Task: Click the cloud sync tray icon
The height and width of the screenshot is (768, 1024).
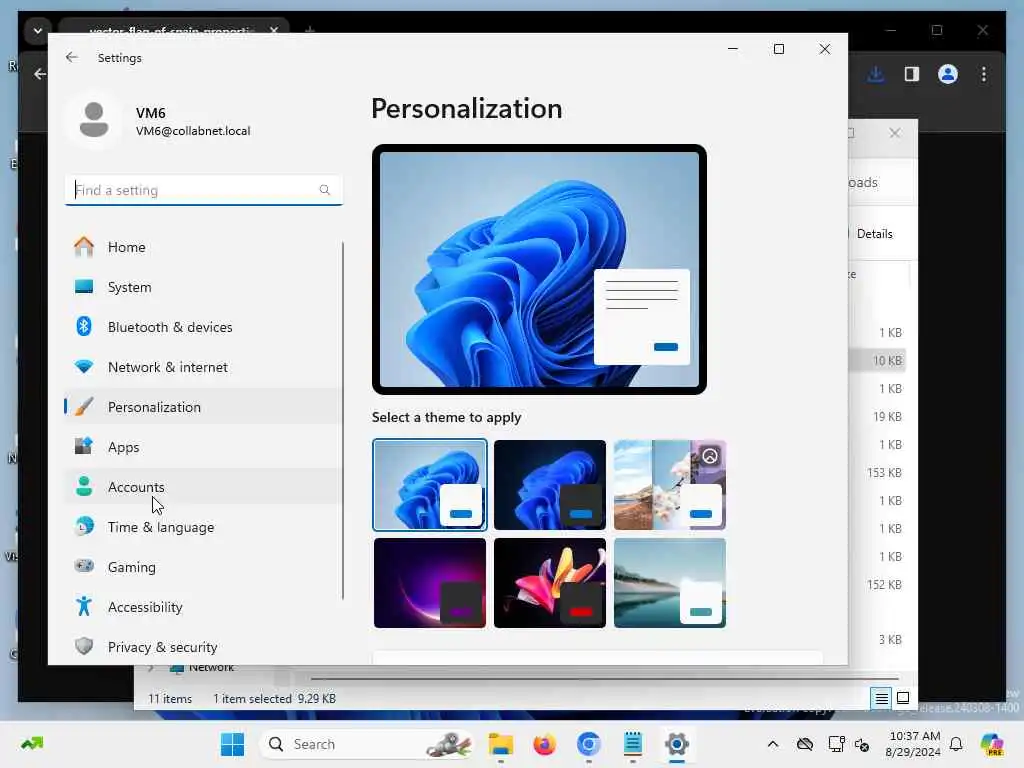Action: pos(805,744)
